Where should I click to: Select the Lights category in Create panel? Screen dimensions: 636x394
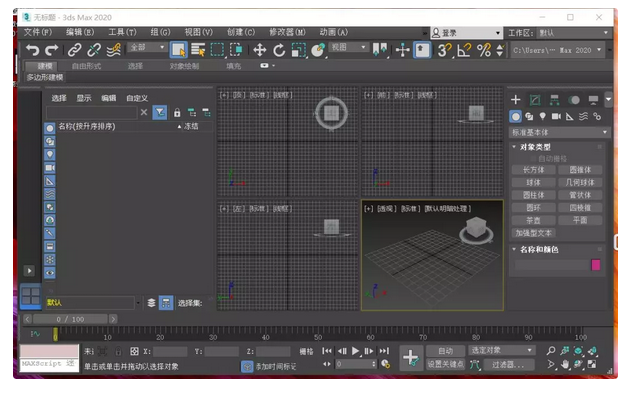pyautogui.click(x=543, y=117)
